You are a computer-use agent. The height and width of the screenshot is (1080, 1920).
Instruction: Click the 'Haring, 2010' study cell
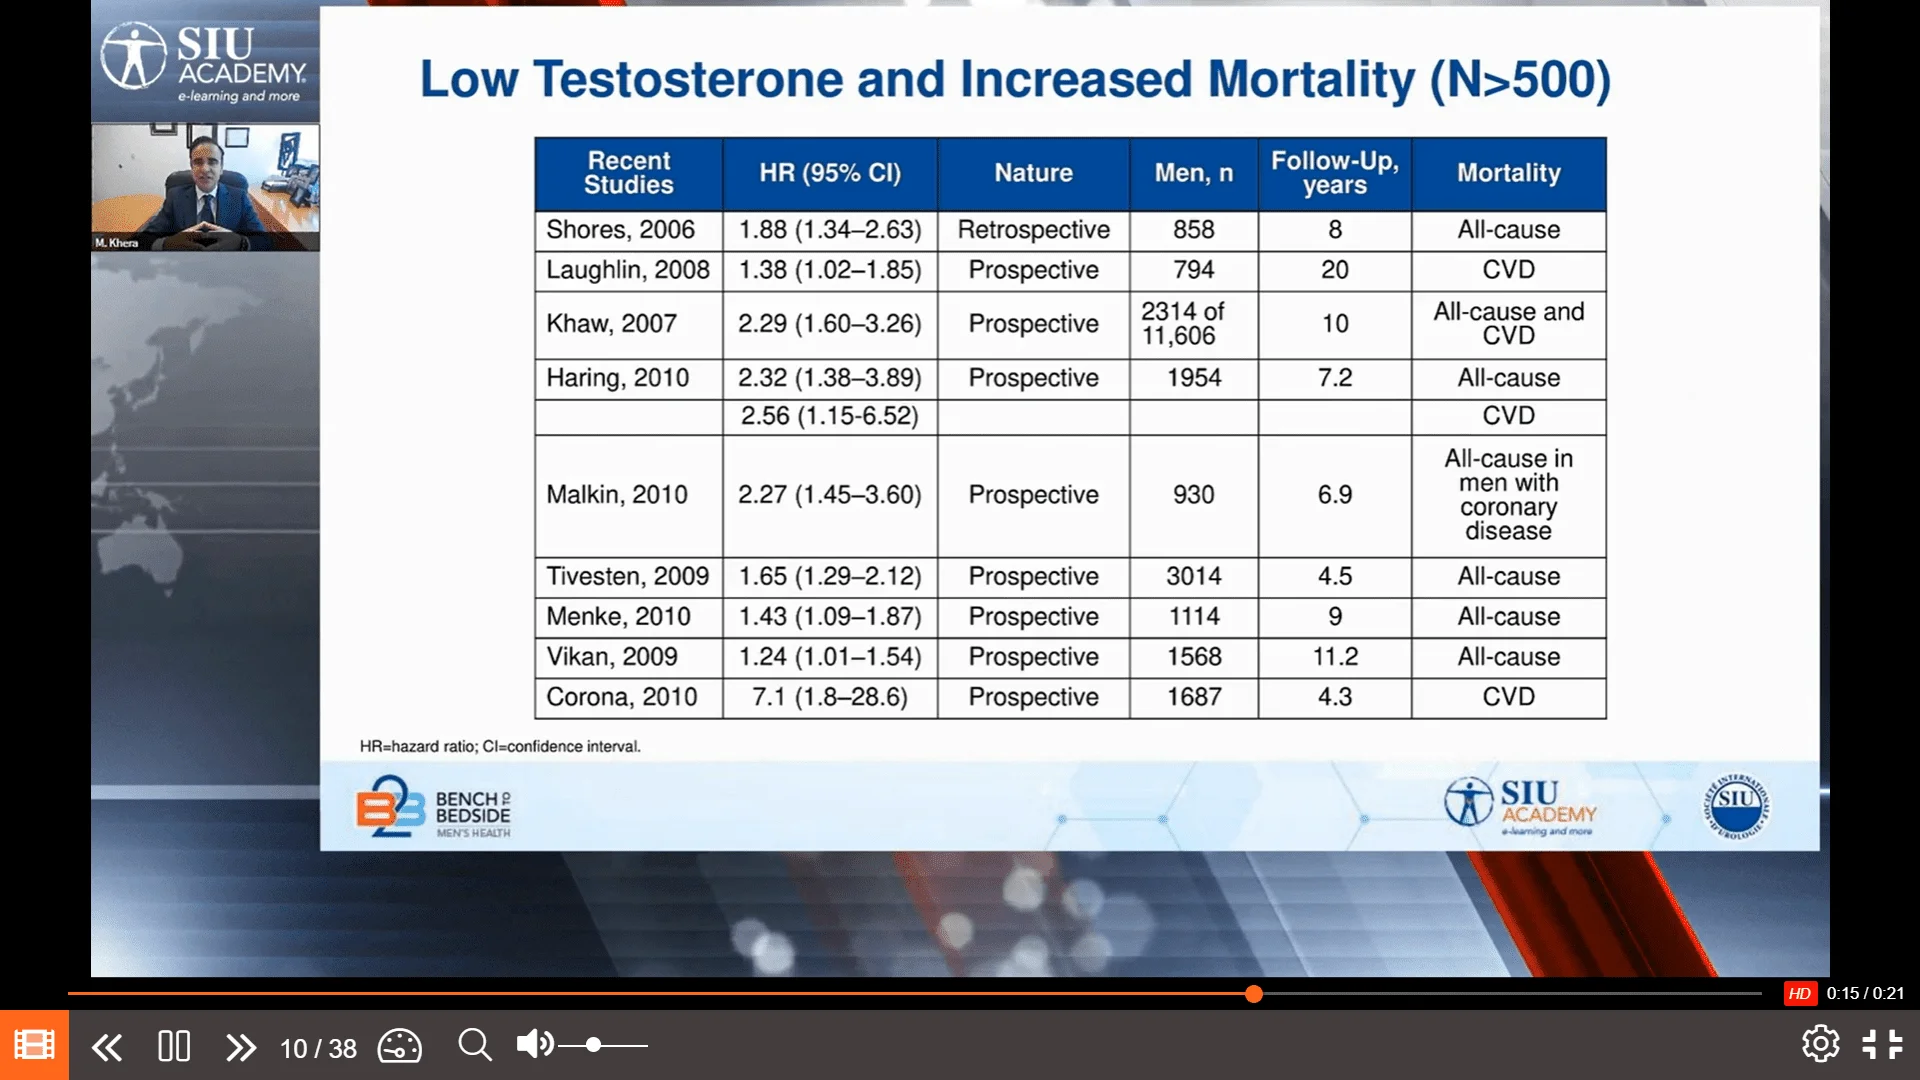(629, 378)
